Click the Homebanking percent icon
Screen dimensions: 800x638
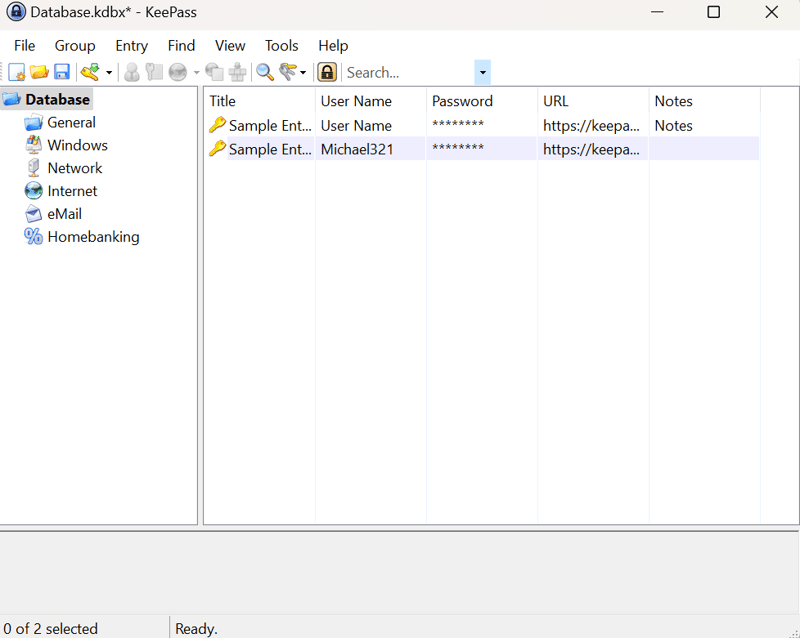point(34,236)
